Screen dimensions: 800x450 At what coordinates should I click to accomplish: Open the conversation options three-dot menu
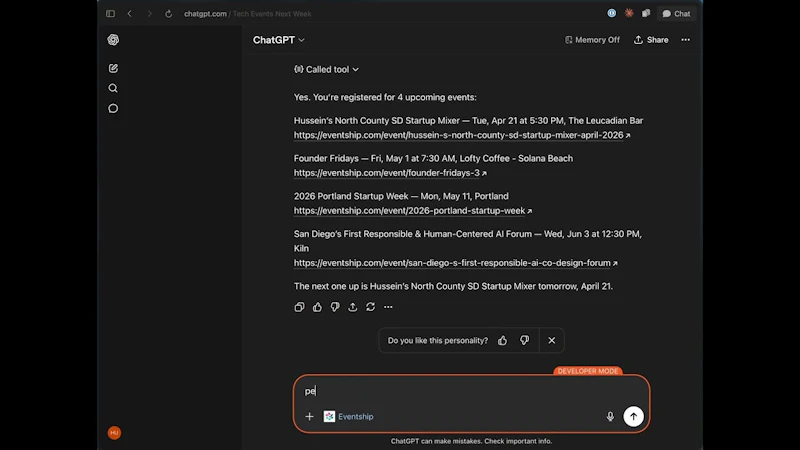pyautogui.click(x=685, y=40)
